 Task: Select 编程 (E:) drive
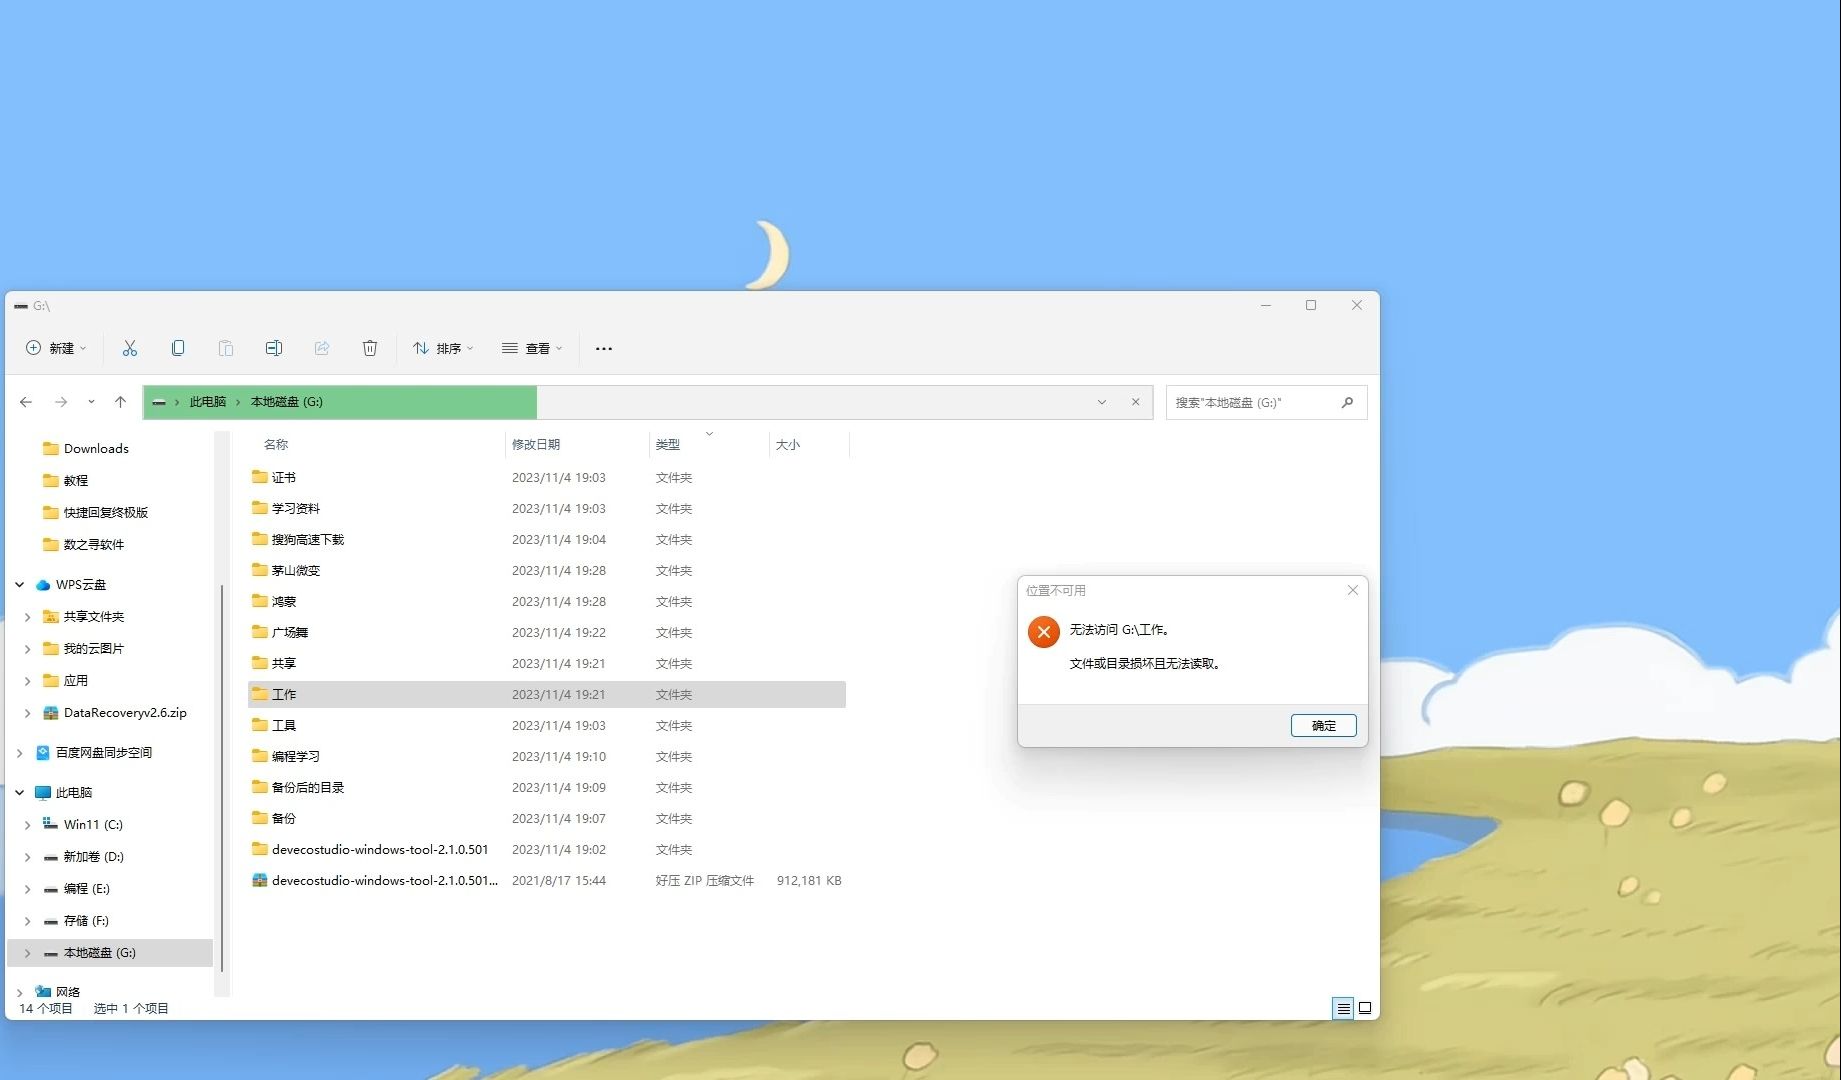[x=87, y=888]
